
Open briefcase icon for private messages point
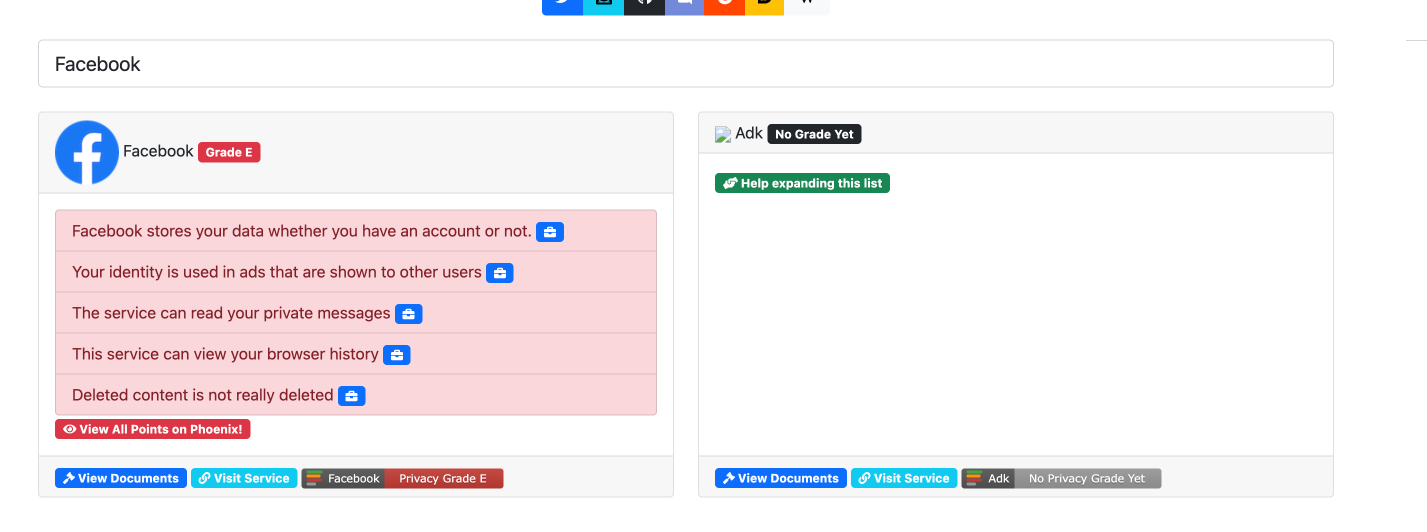click(x=408, y=314)
